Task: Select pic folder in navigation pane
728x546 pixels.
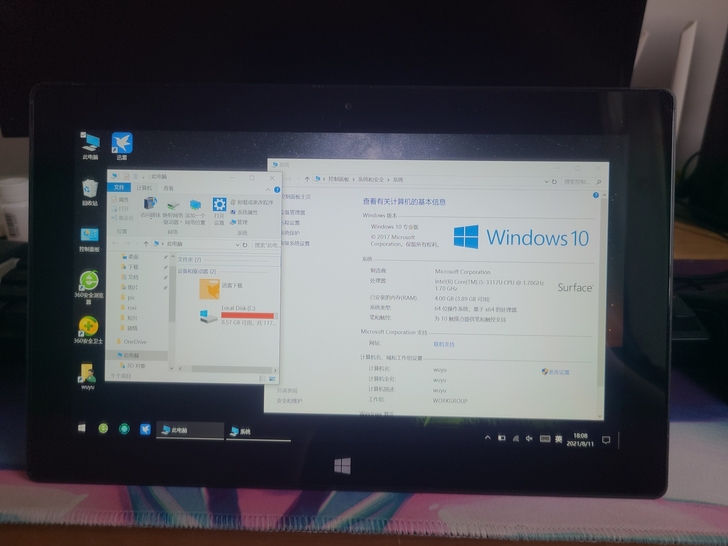Action: 129,298
